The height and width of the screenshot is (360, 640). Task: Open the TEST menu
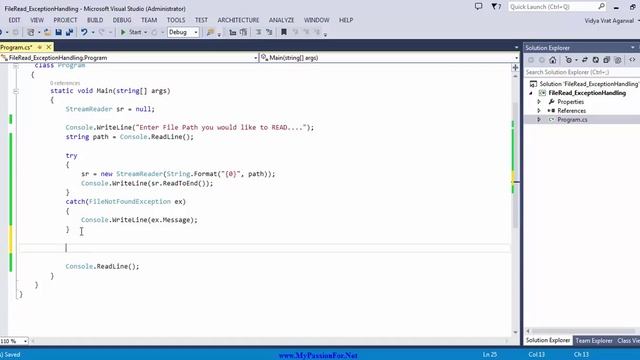201,20
